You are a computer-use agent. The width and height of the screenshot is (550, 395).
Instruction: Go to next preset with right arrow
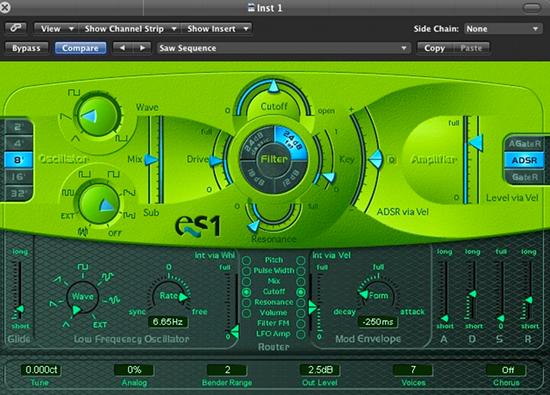142,48
